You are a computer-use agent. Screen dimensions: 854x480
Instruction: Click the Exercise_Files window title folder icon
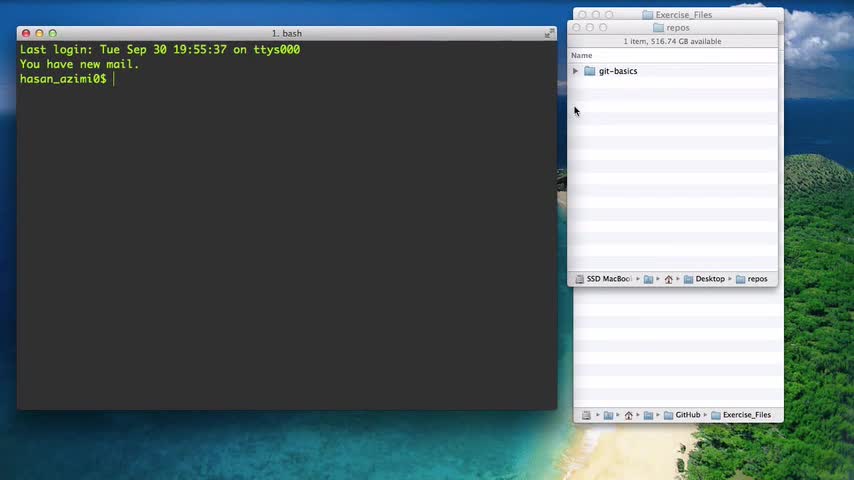click(648, 15)
